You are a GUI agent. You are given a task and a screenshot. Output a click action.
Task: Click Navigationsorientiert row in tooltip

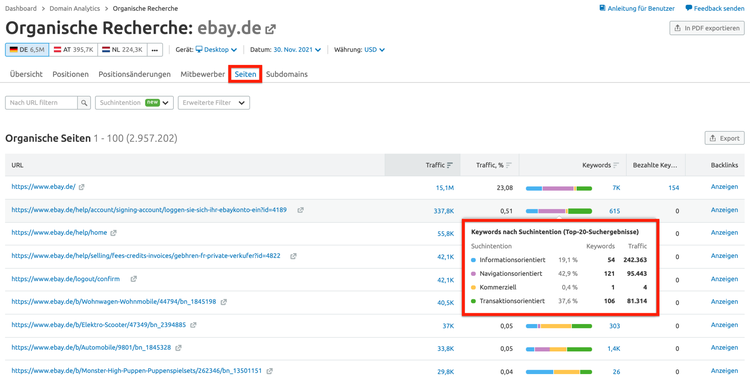coord(559,274)
